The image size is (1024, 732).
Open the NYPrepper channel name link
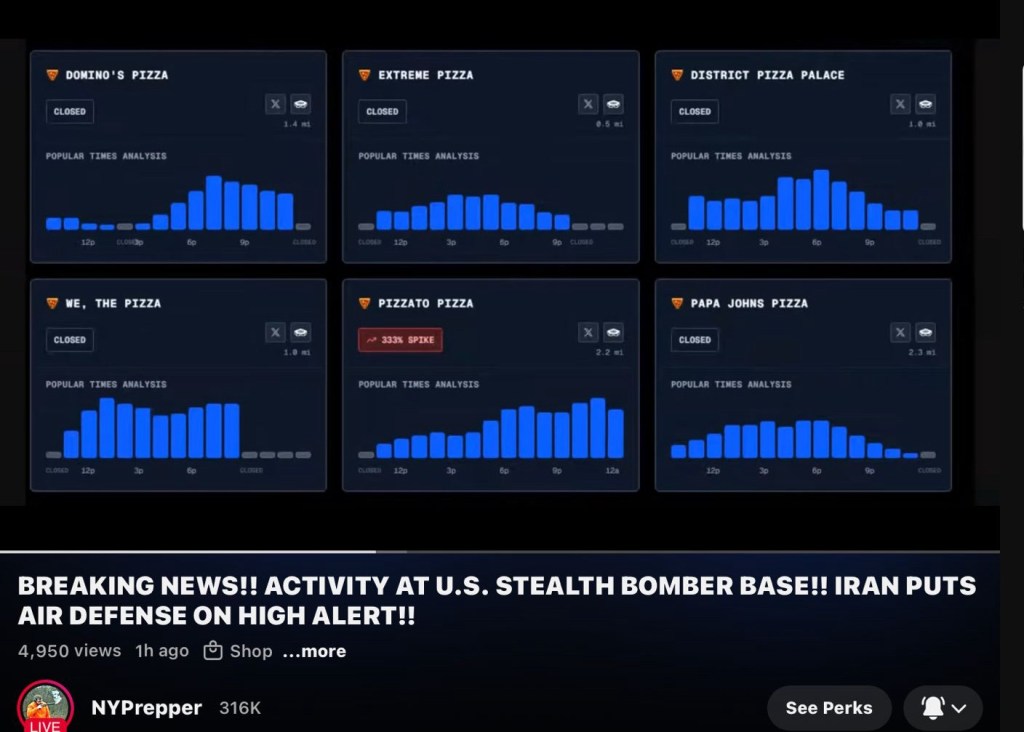pyautogui.click(x=146, y=708)
